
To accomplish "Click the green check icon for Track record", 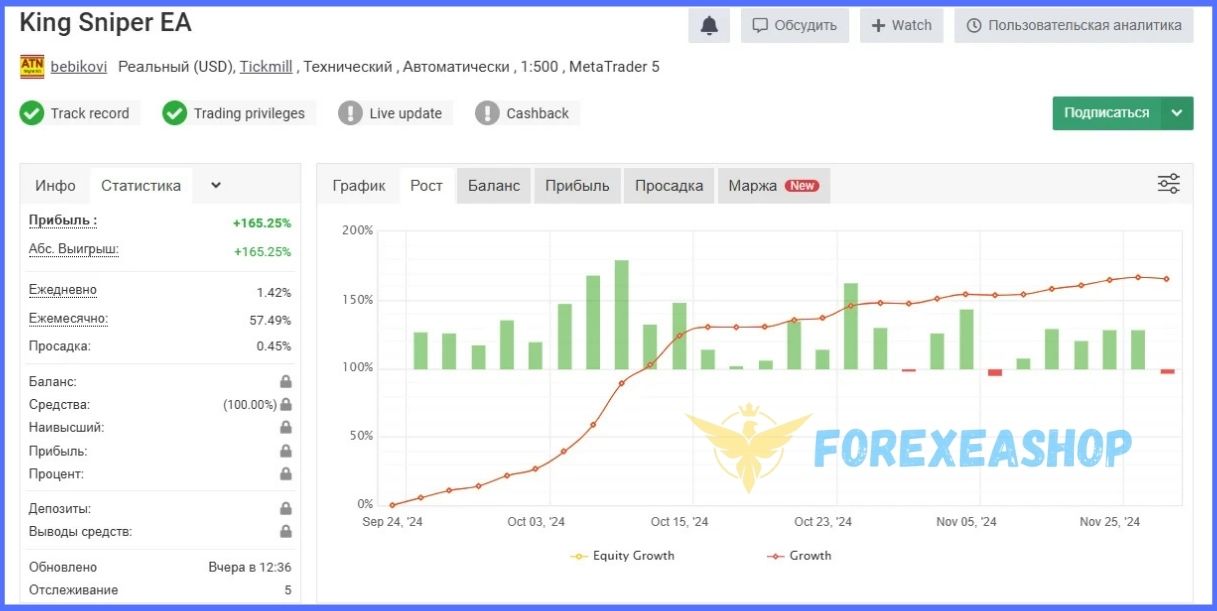I will point(32,113).
